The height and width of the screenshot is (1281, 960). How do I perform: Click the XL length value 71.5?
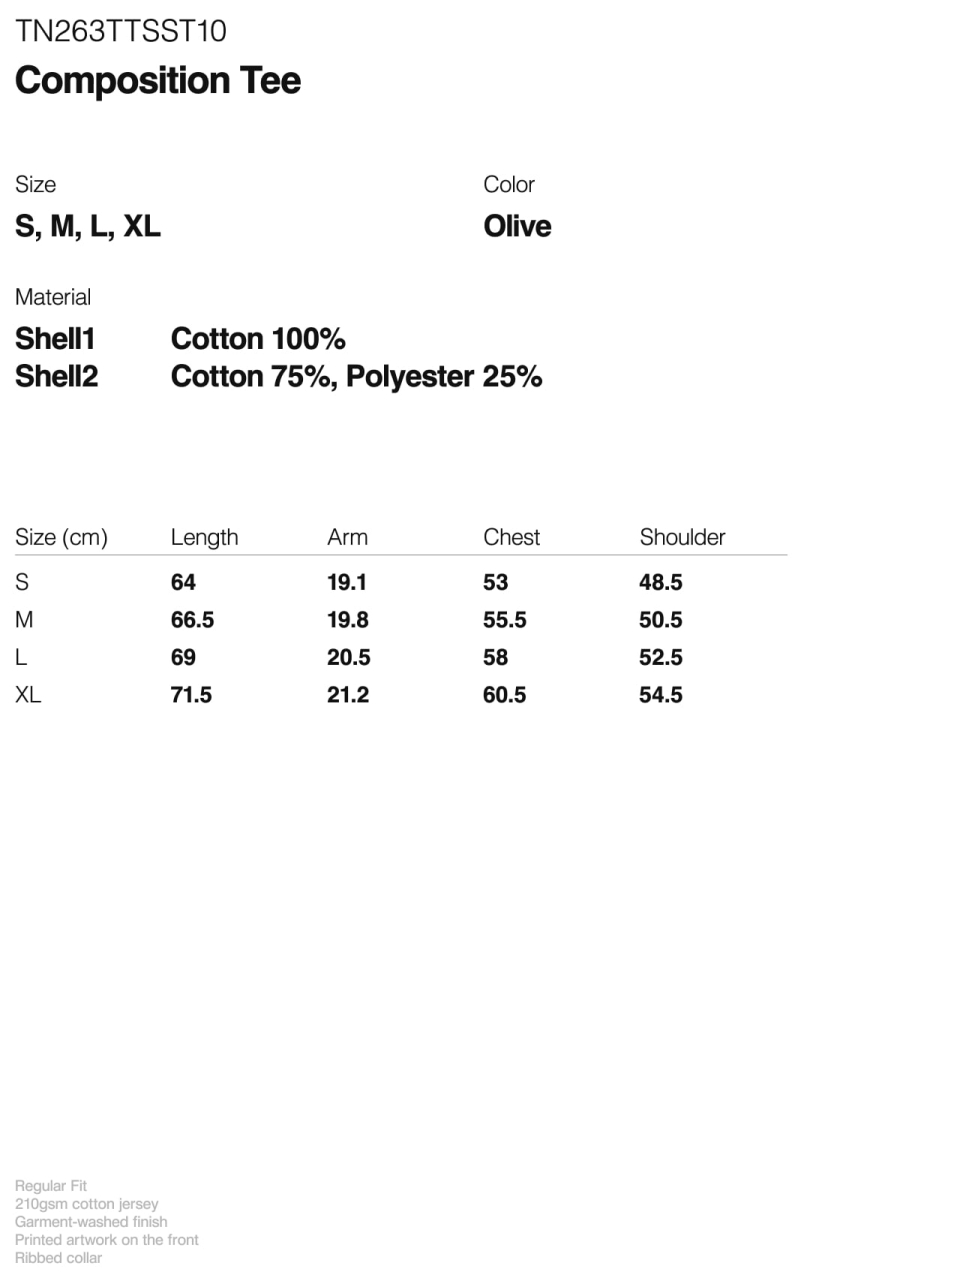click(192, 695)
